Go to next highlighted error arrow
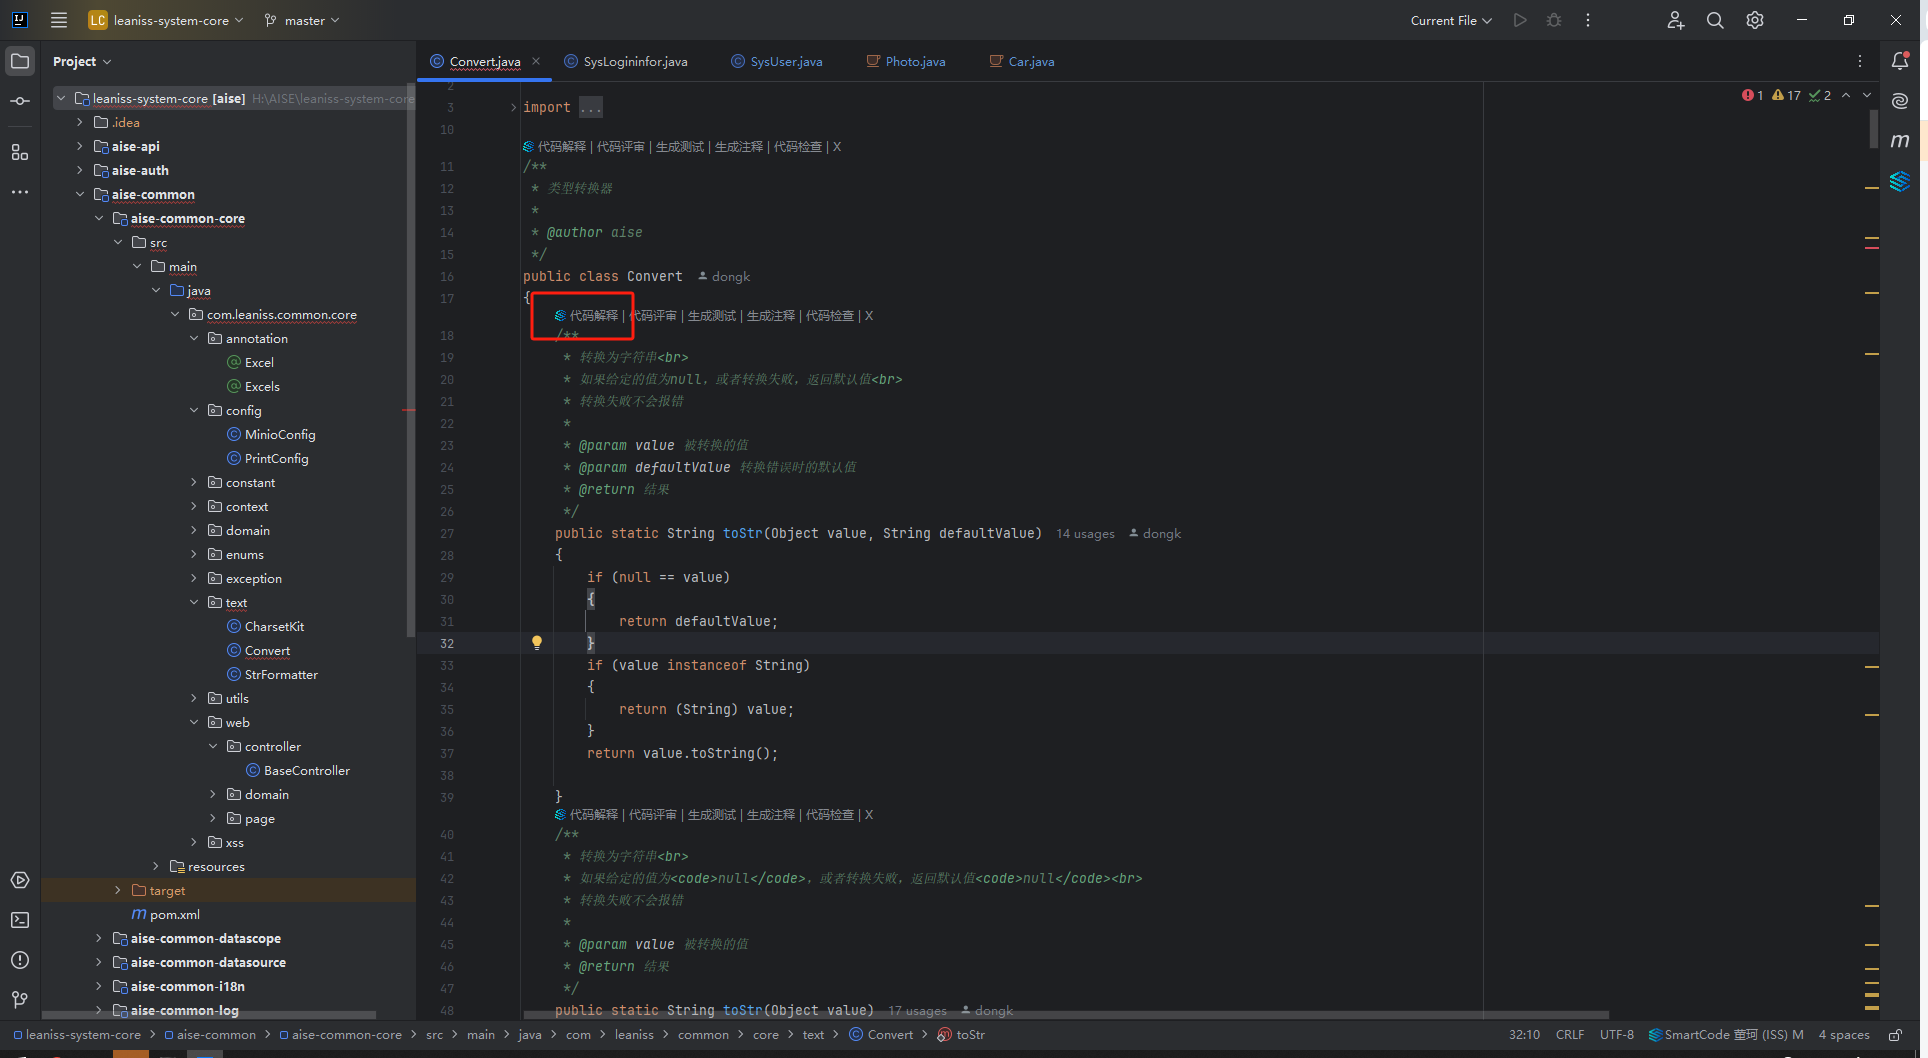Screen dimensions: 1928x1058 (x=1867, y=96)
